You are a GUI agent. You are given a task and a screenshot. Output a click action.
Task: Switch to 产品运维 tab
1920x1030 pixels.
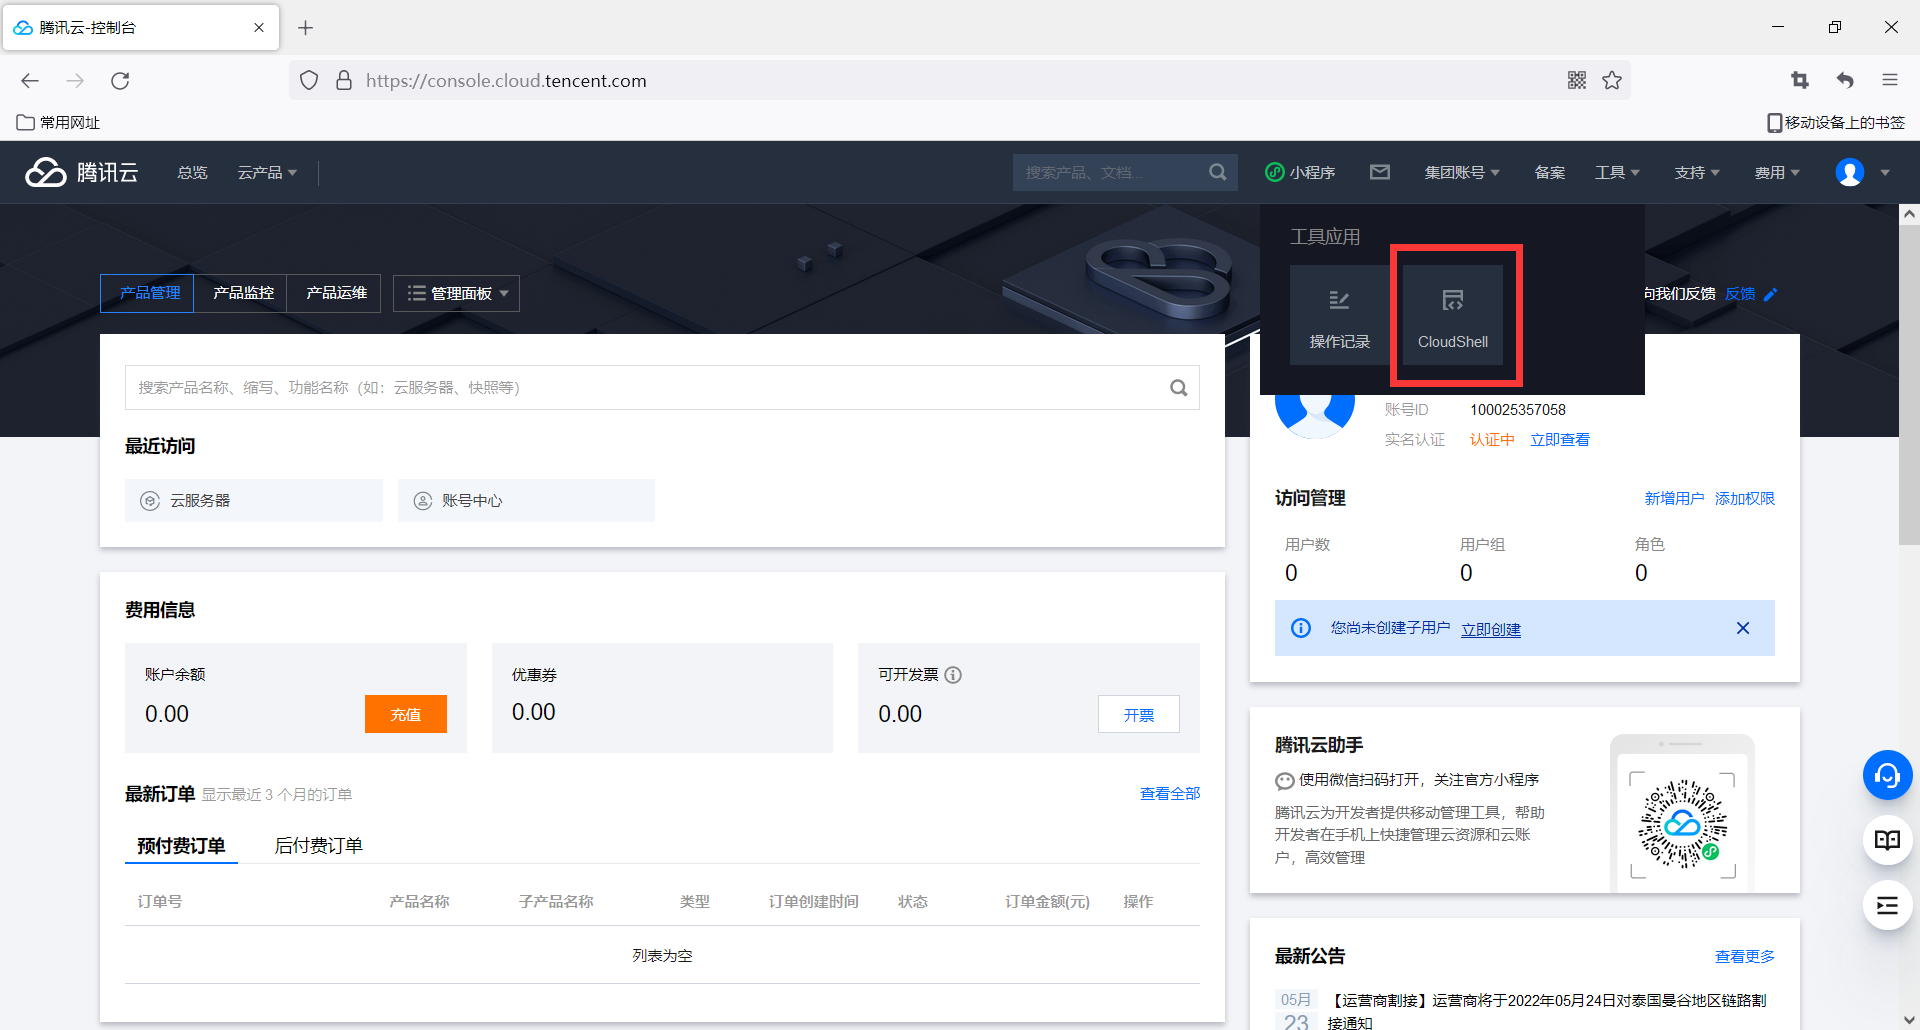click(334, 293)
